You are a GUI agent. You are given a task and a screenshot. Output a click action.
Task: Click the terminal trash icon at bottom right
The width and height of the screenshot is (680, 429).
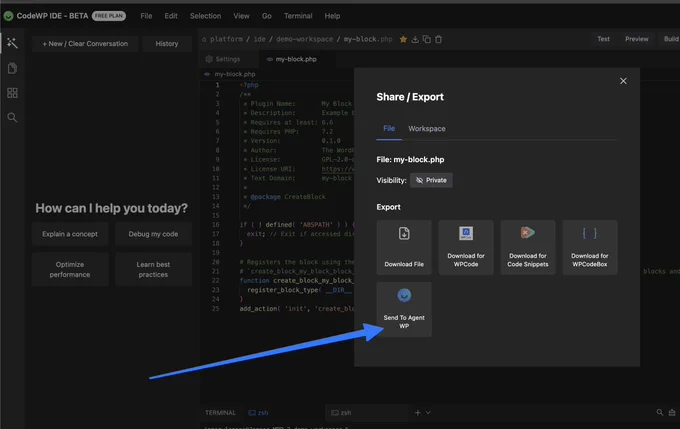coord(672,413)
